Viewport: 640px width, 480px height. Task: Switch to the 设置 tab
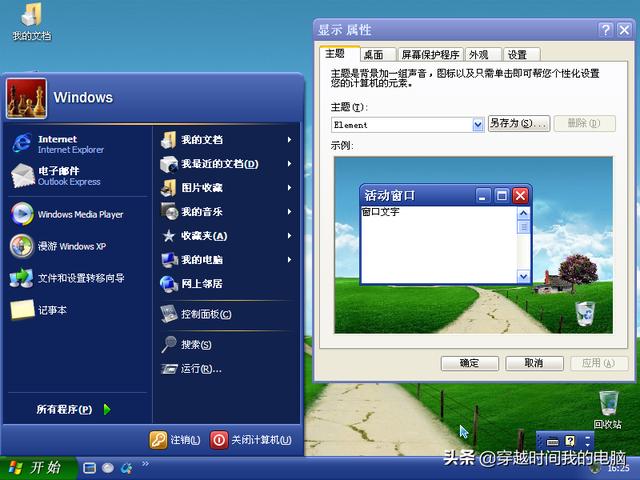coord(521,55)
